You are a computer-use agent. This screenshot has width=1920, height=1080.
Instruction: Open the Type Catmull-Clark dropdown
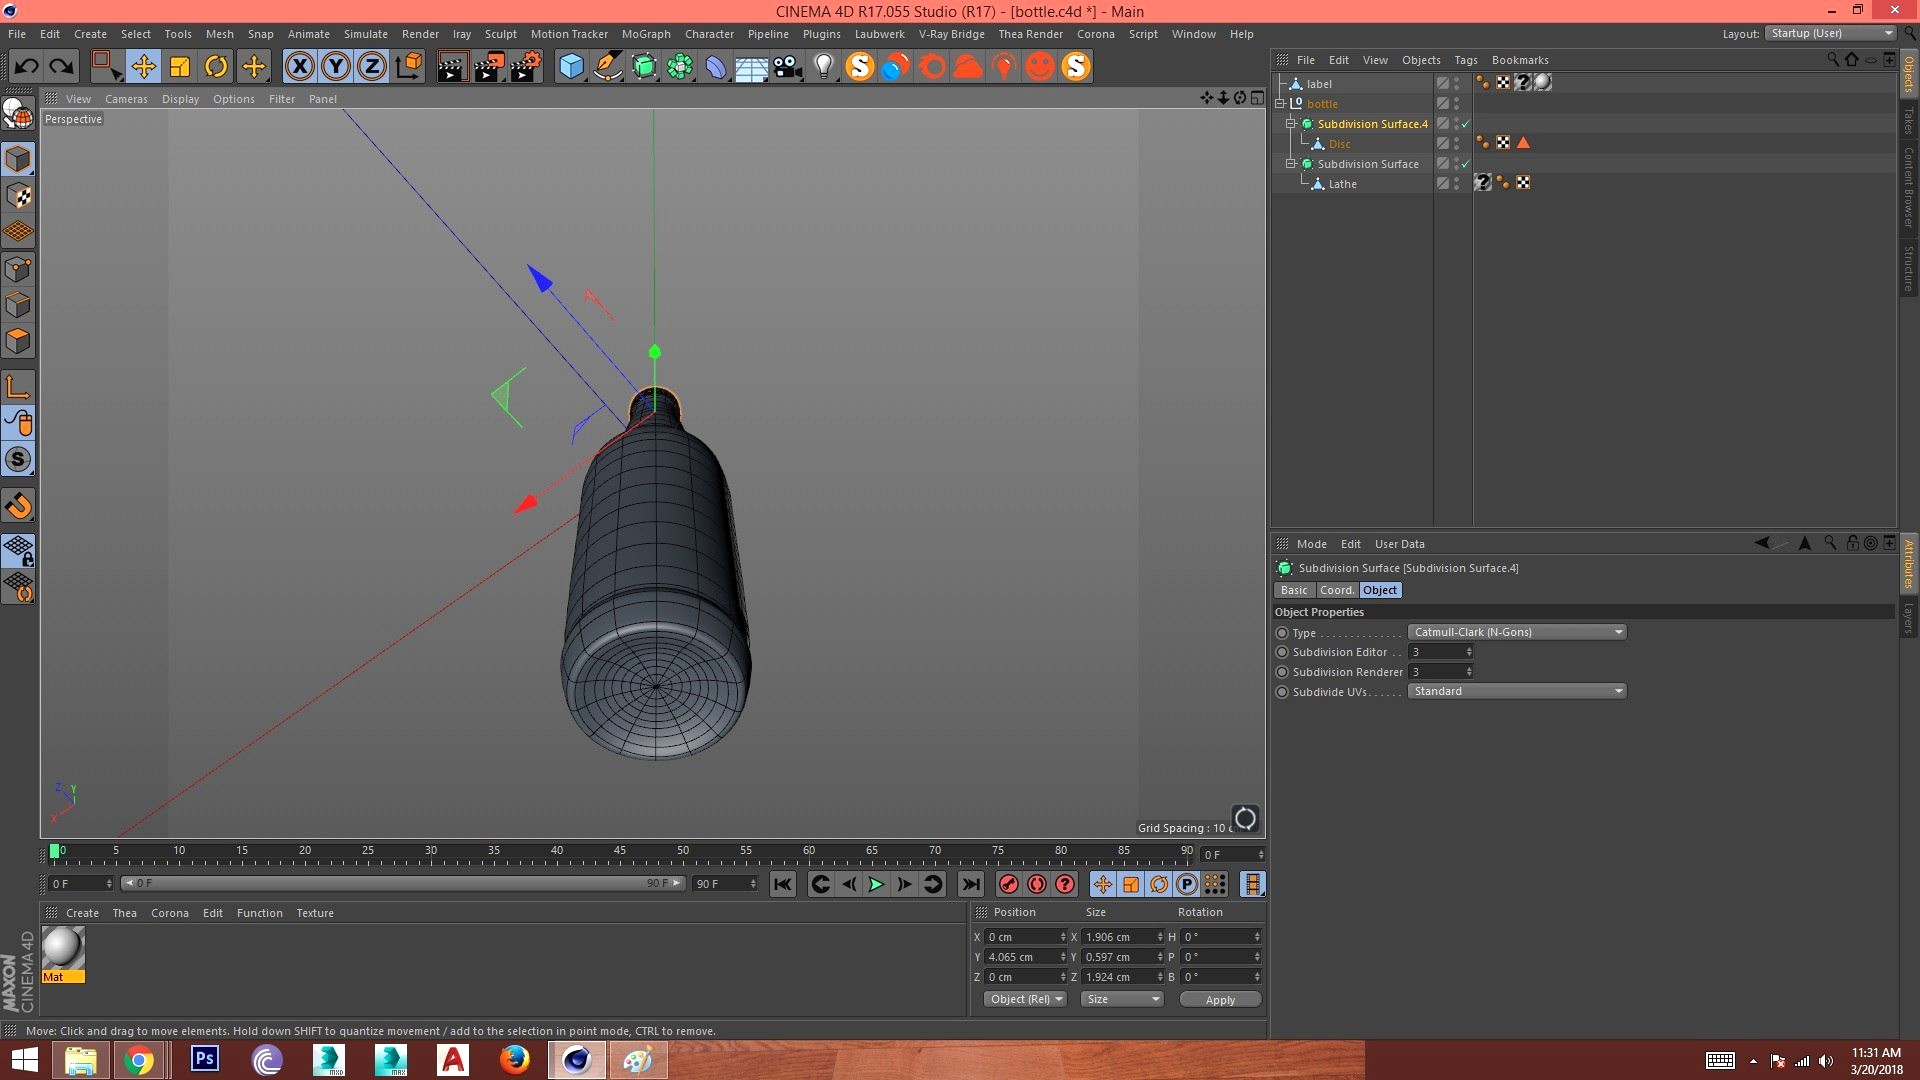coord(1516,632)
